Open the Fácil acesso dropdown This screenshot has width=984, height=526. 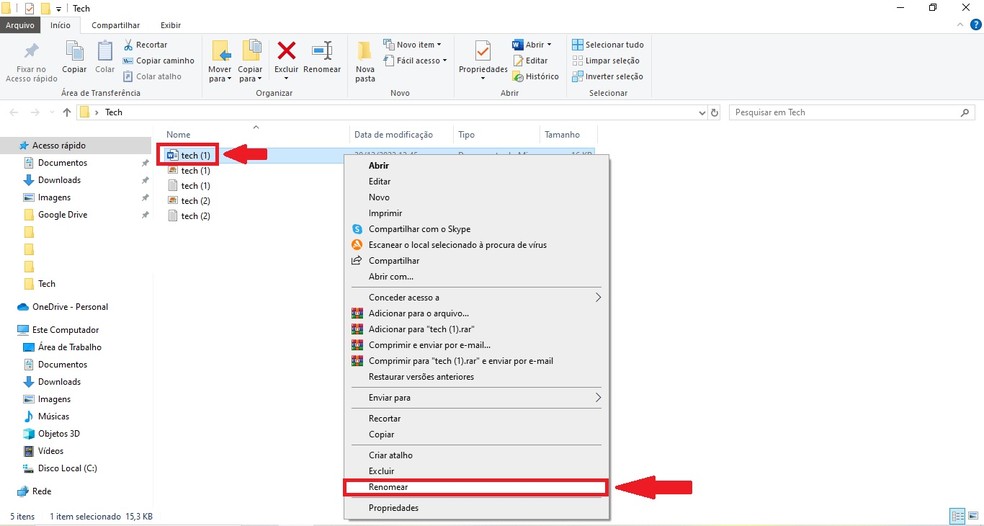415,60
